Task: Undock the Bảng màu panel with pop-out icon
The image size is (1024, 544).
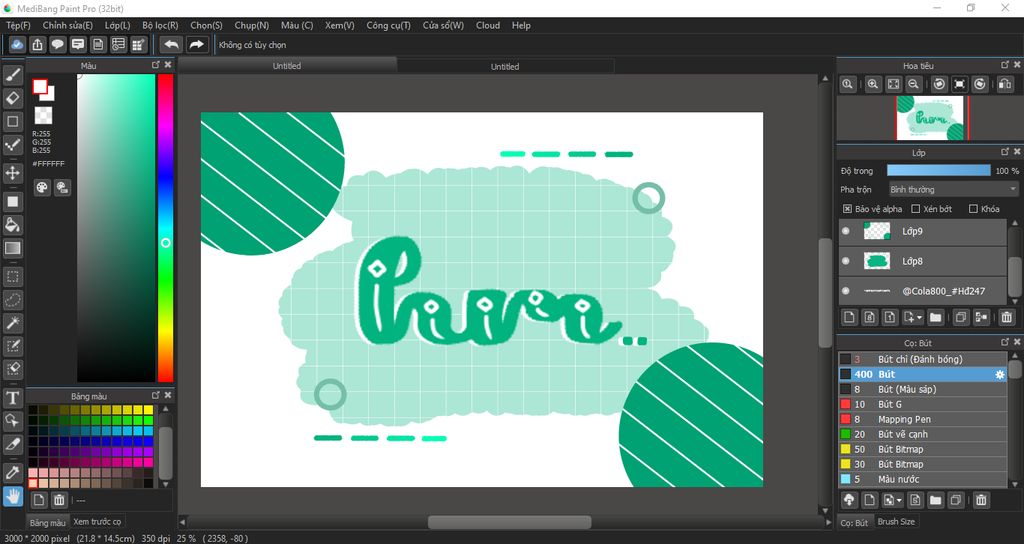Action: pos(155,395)
